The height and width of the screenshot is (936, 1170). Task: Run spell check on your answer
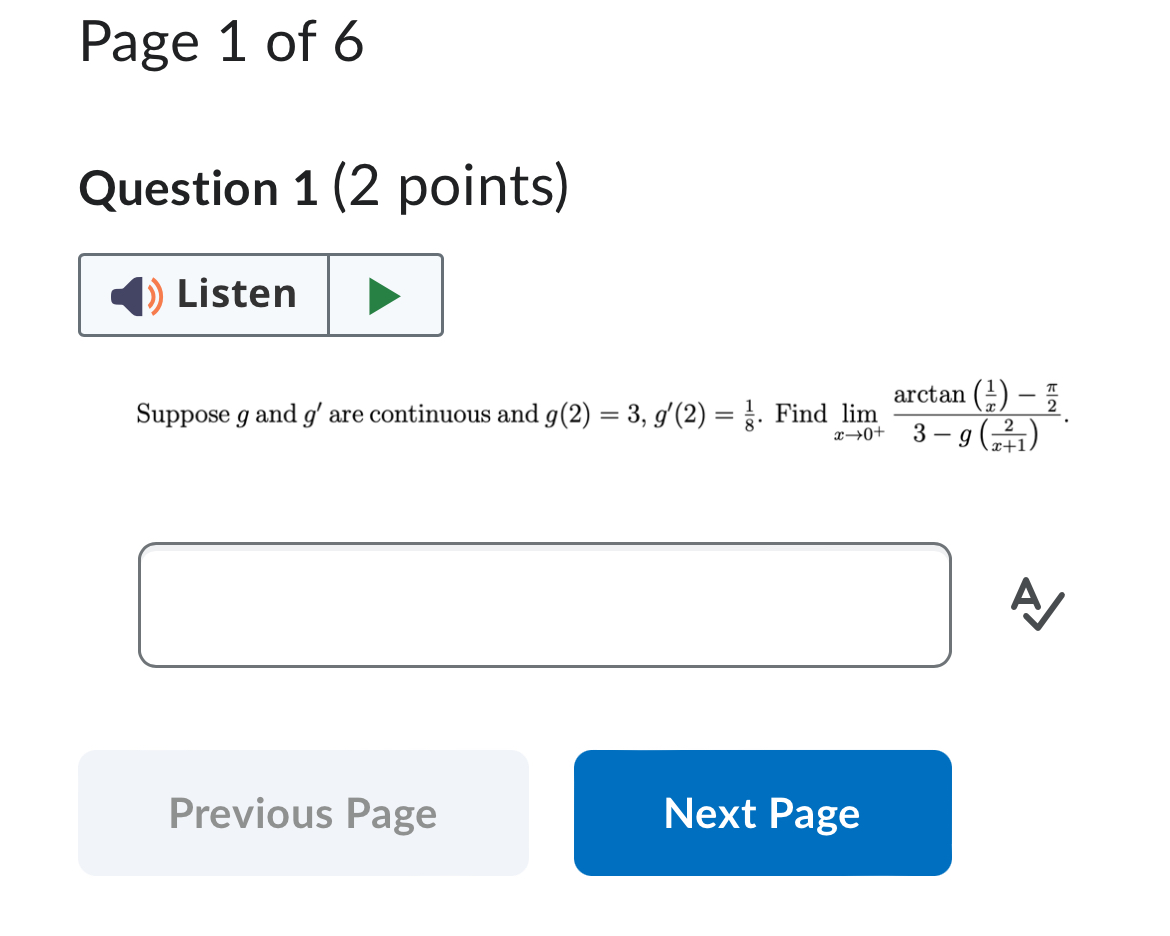1036,604
